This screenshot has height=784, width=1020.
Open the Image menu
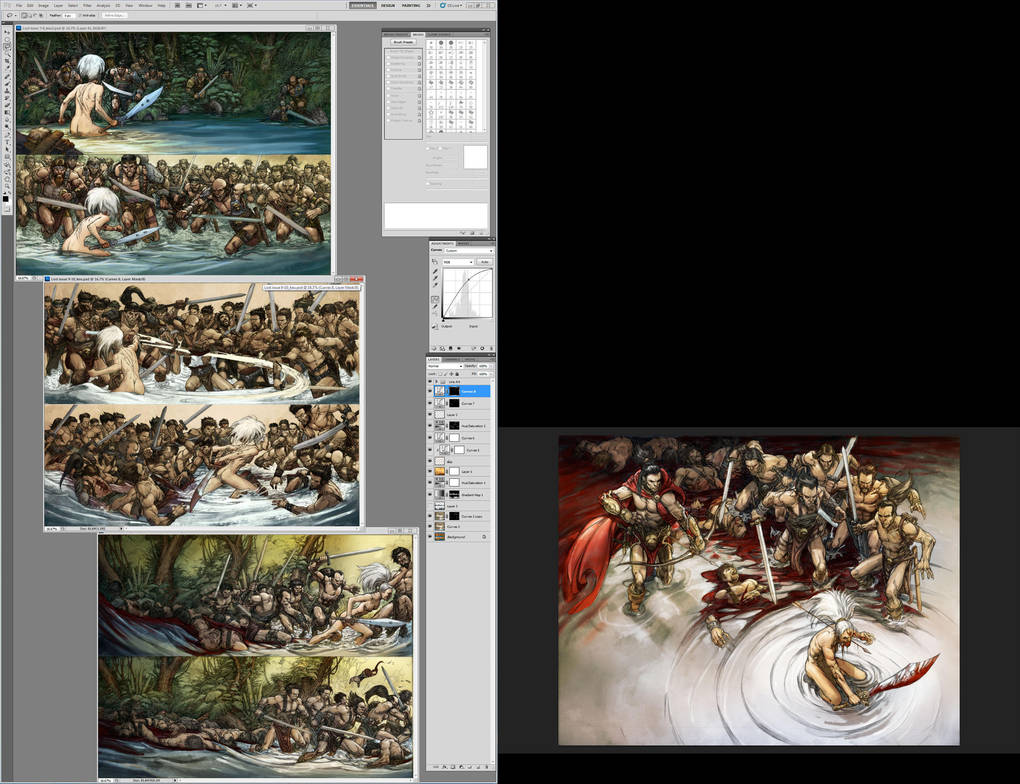[x=45, y=5]
